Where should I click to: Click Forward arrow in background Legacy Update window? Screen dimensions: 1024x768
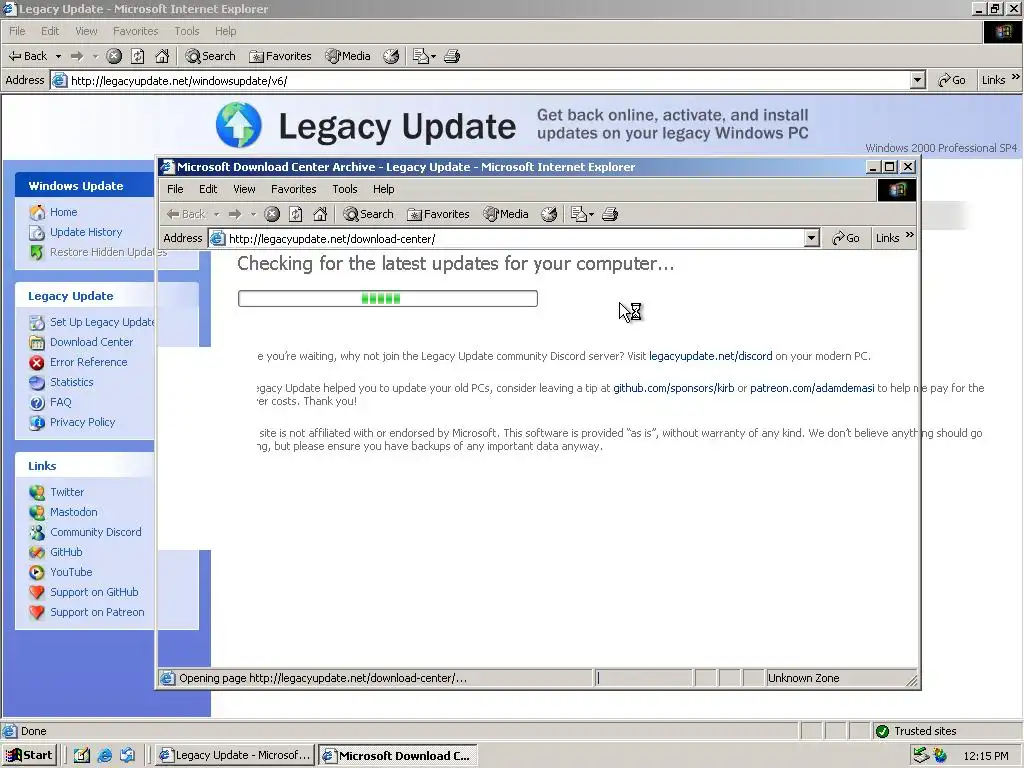click(x=77, y=56)
